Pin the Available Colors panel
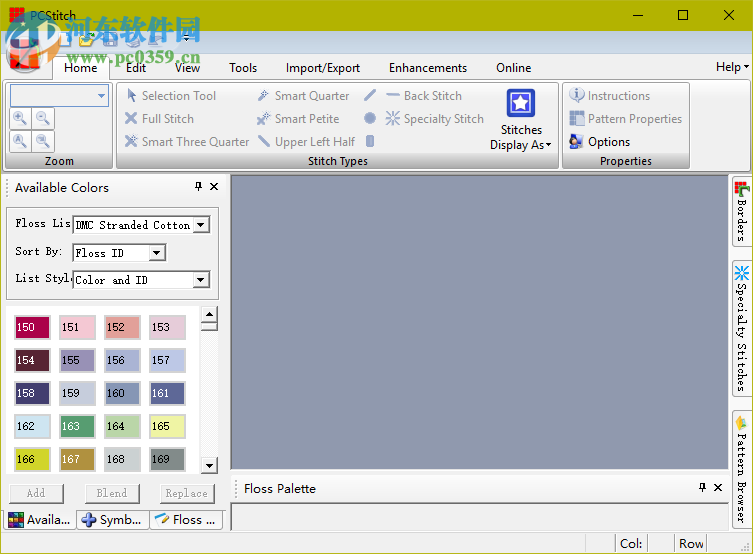 (198, 186)
